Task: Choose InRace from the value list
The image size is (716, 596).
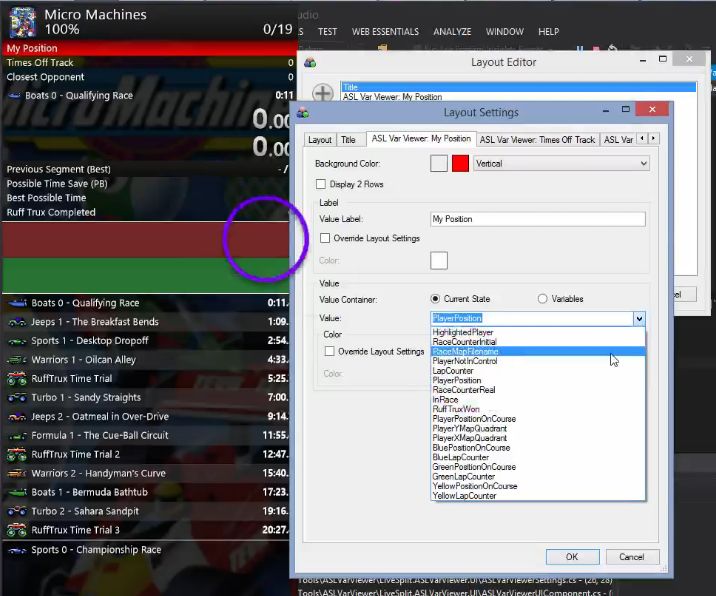Action: tap(538, 400)
